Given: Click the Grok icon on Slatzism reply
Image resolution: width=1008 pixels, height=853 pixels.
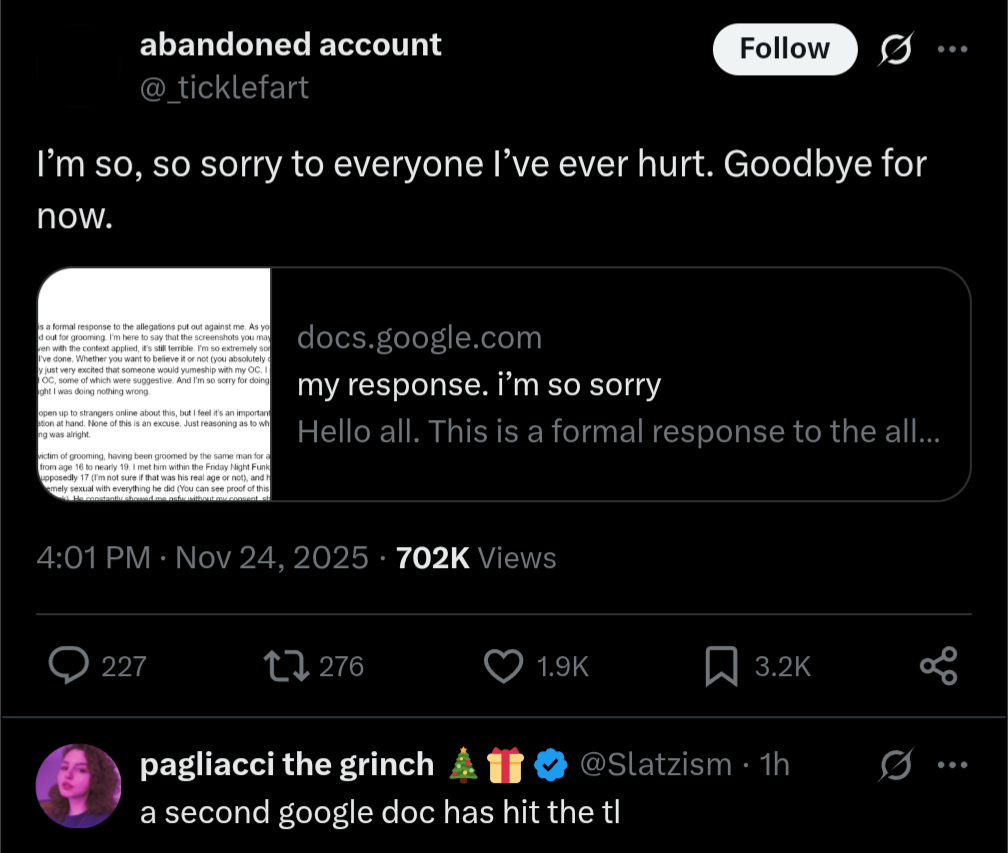Looking at the screenshot, I should pyautogui.click(x=895, y=765).
